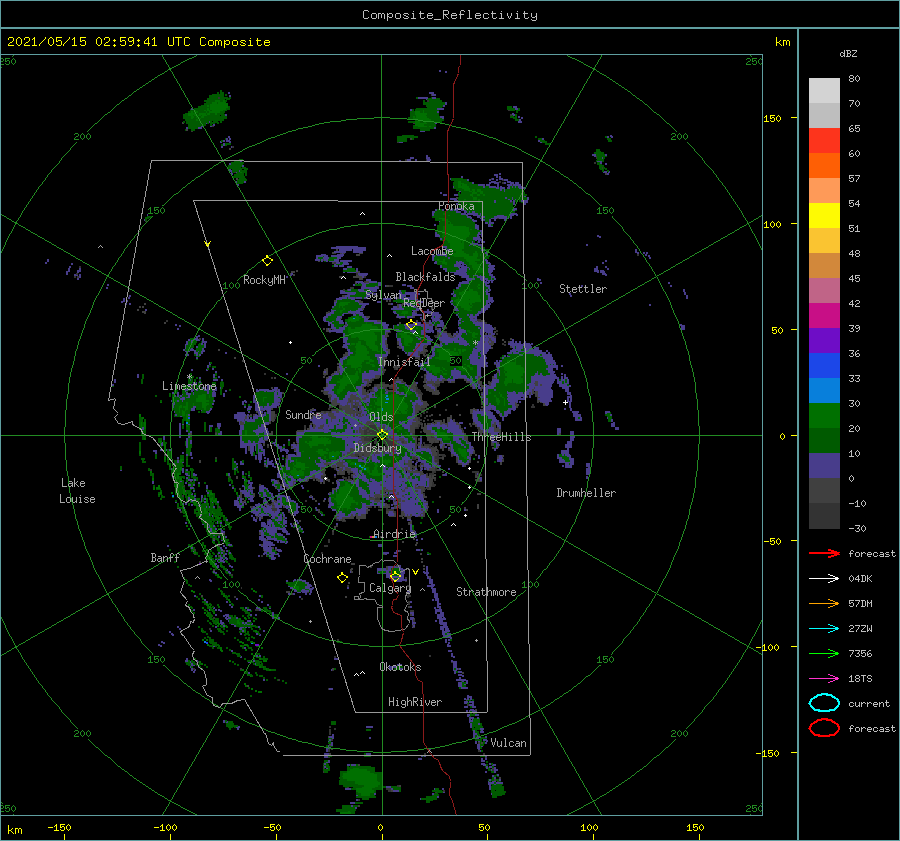Click the Cochrane town label

pos(327,559)
